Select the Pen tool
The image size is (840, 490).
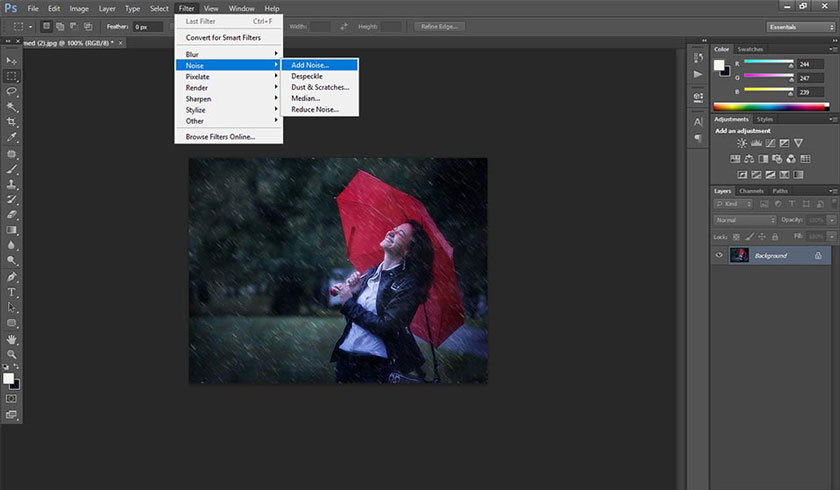[x=11, y=277]
